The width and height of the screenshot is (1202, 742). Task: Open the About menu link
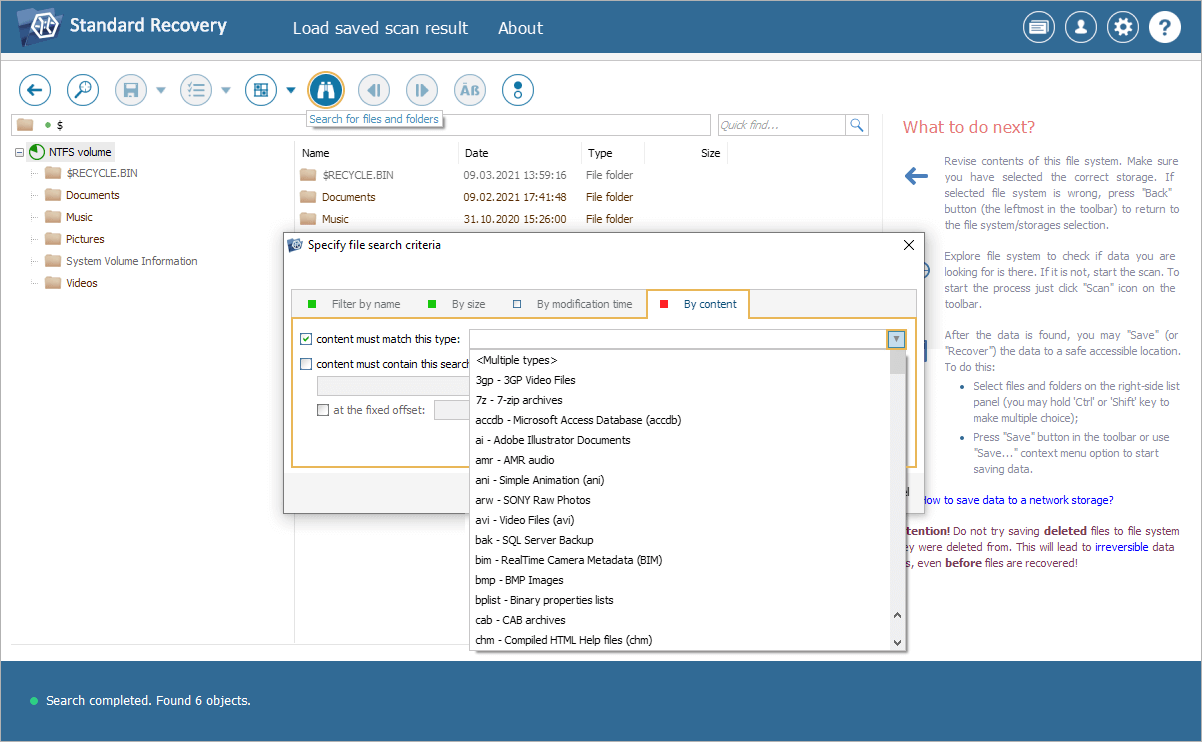coord(520,28)
